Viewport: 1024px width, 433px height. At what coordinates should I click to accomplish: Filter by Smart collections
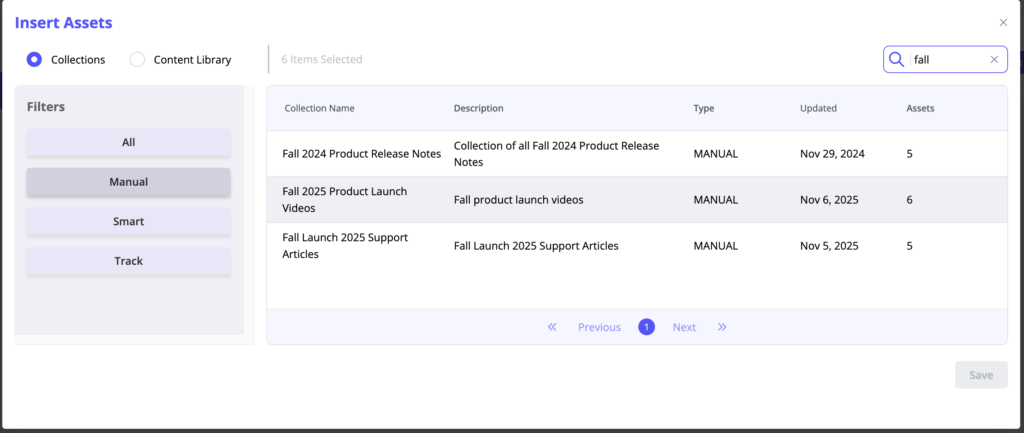coord(128,221)
